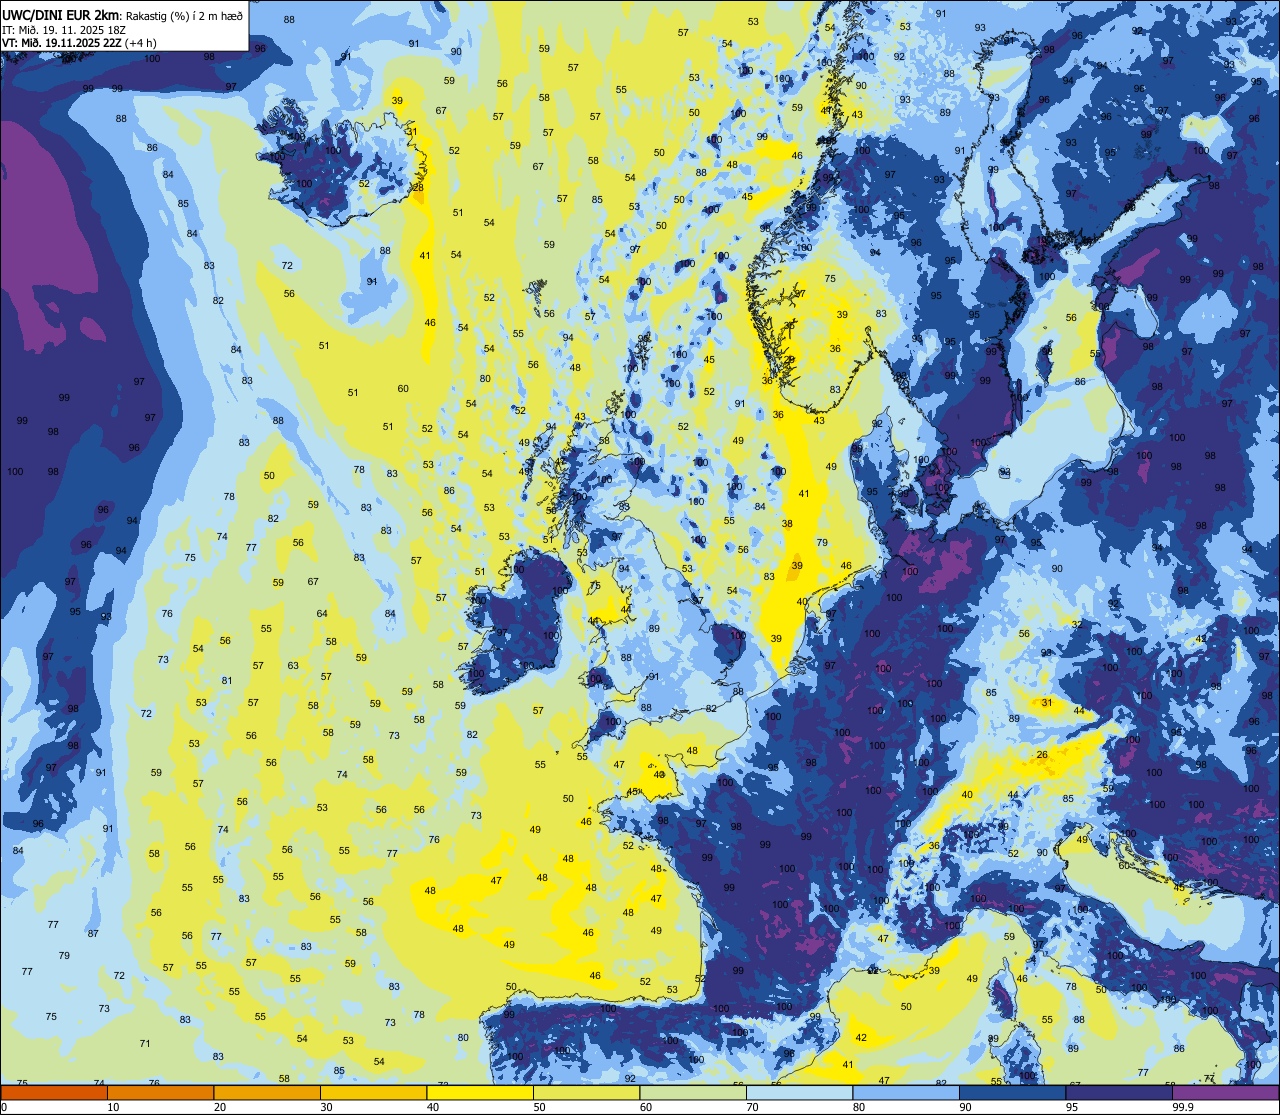
Task: Click the 50–60 legend color swatch
Action: point(586,1092)
